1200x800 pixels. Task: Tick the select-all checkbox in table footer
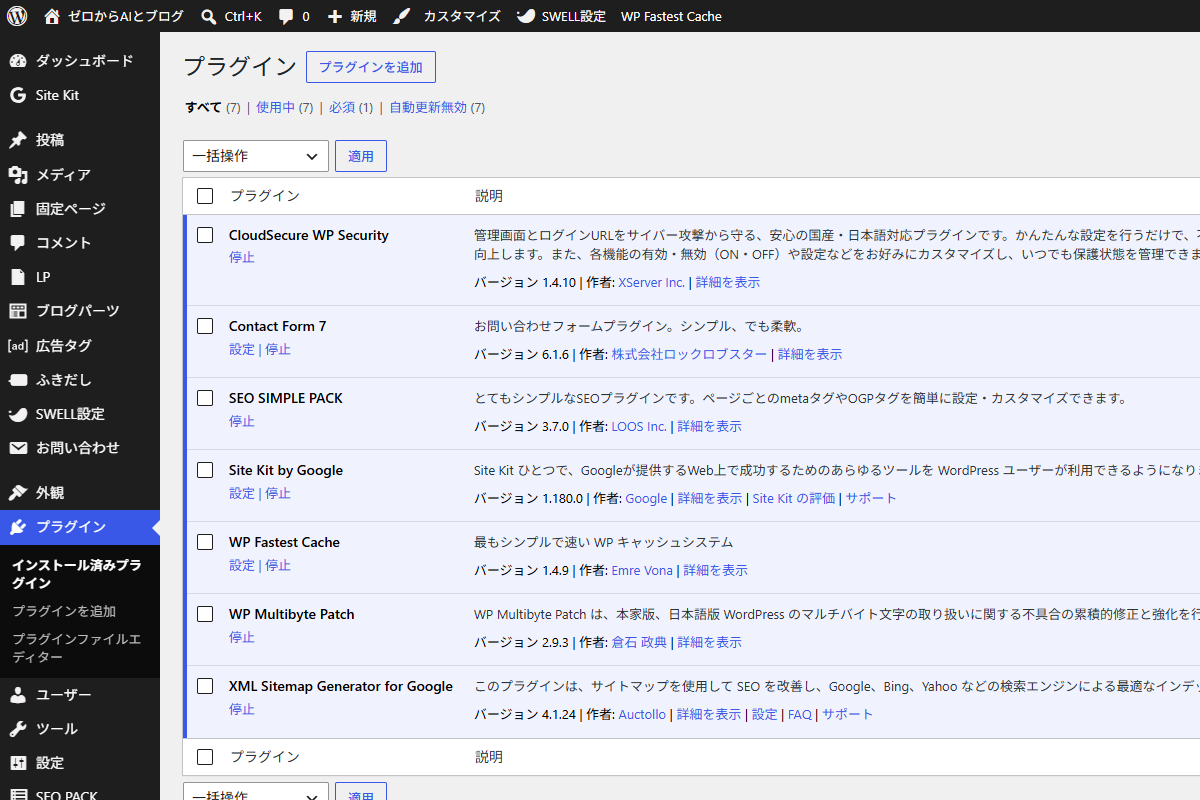pos(205,757)
